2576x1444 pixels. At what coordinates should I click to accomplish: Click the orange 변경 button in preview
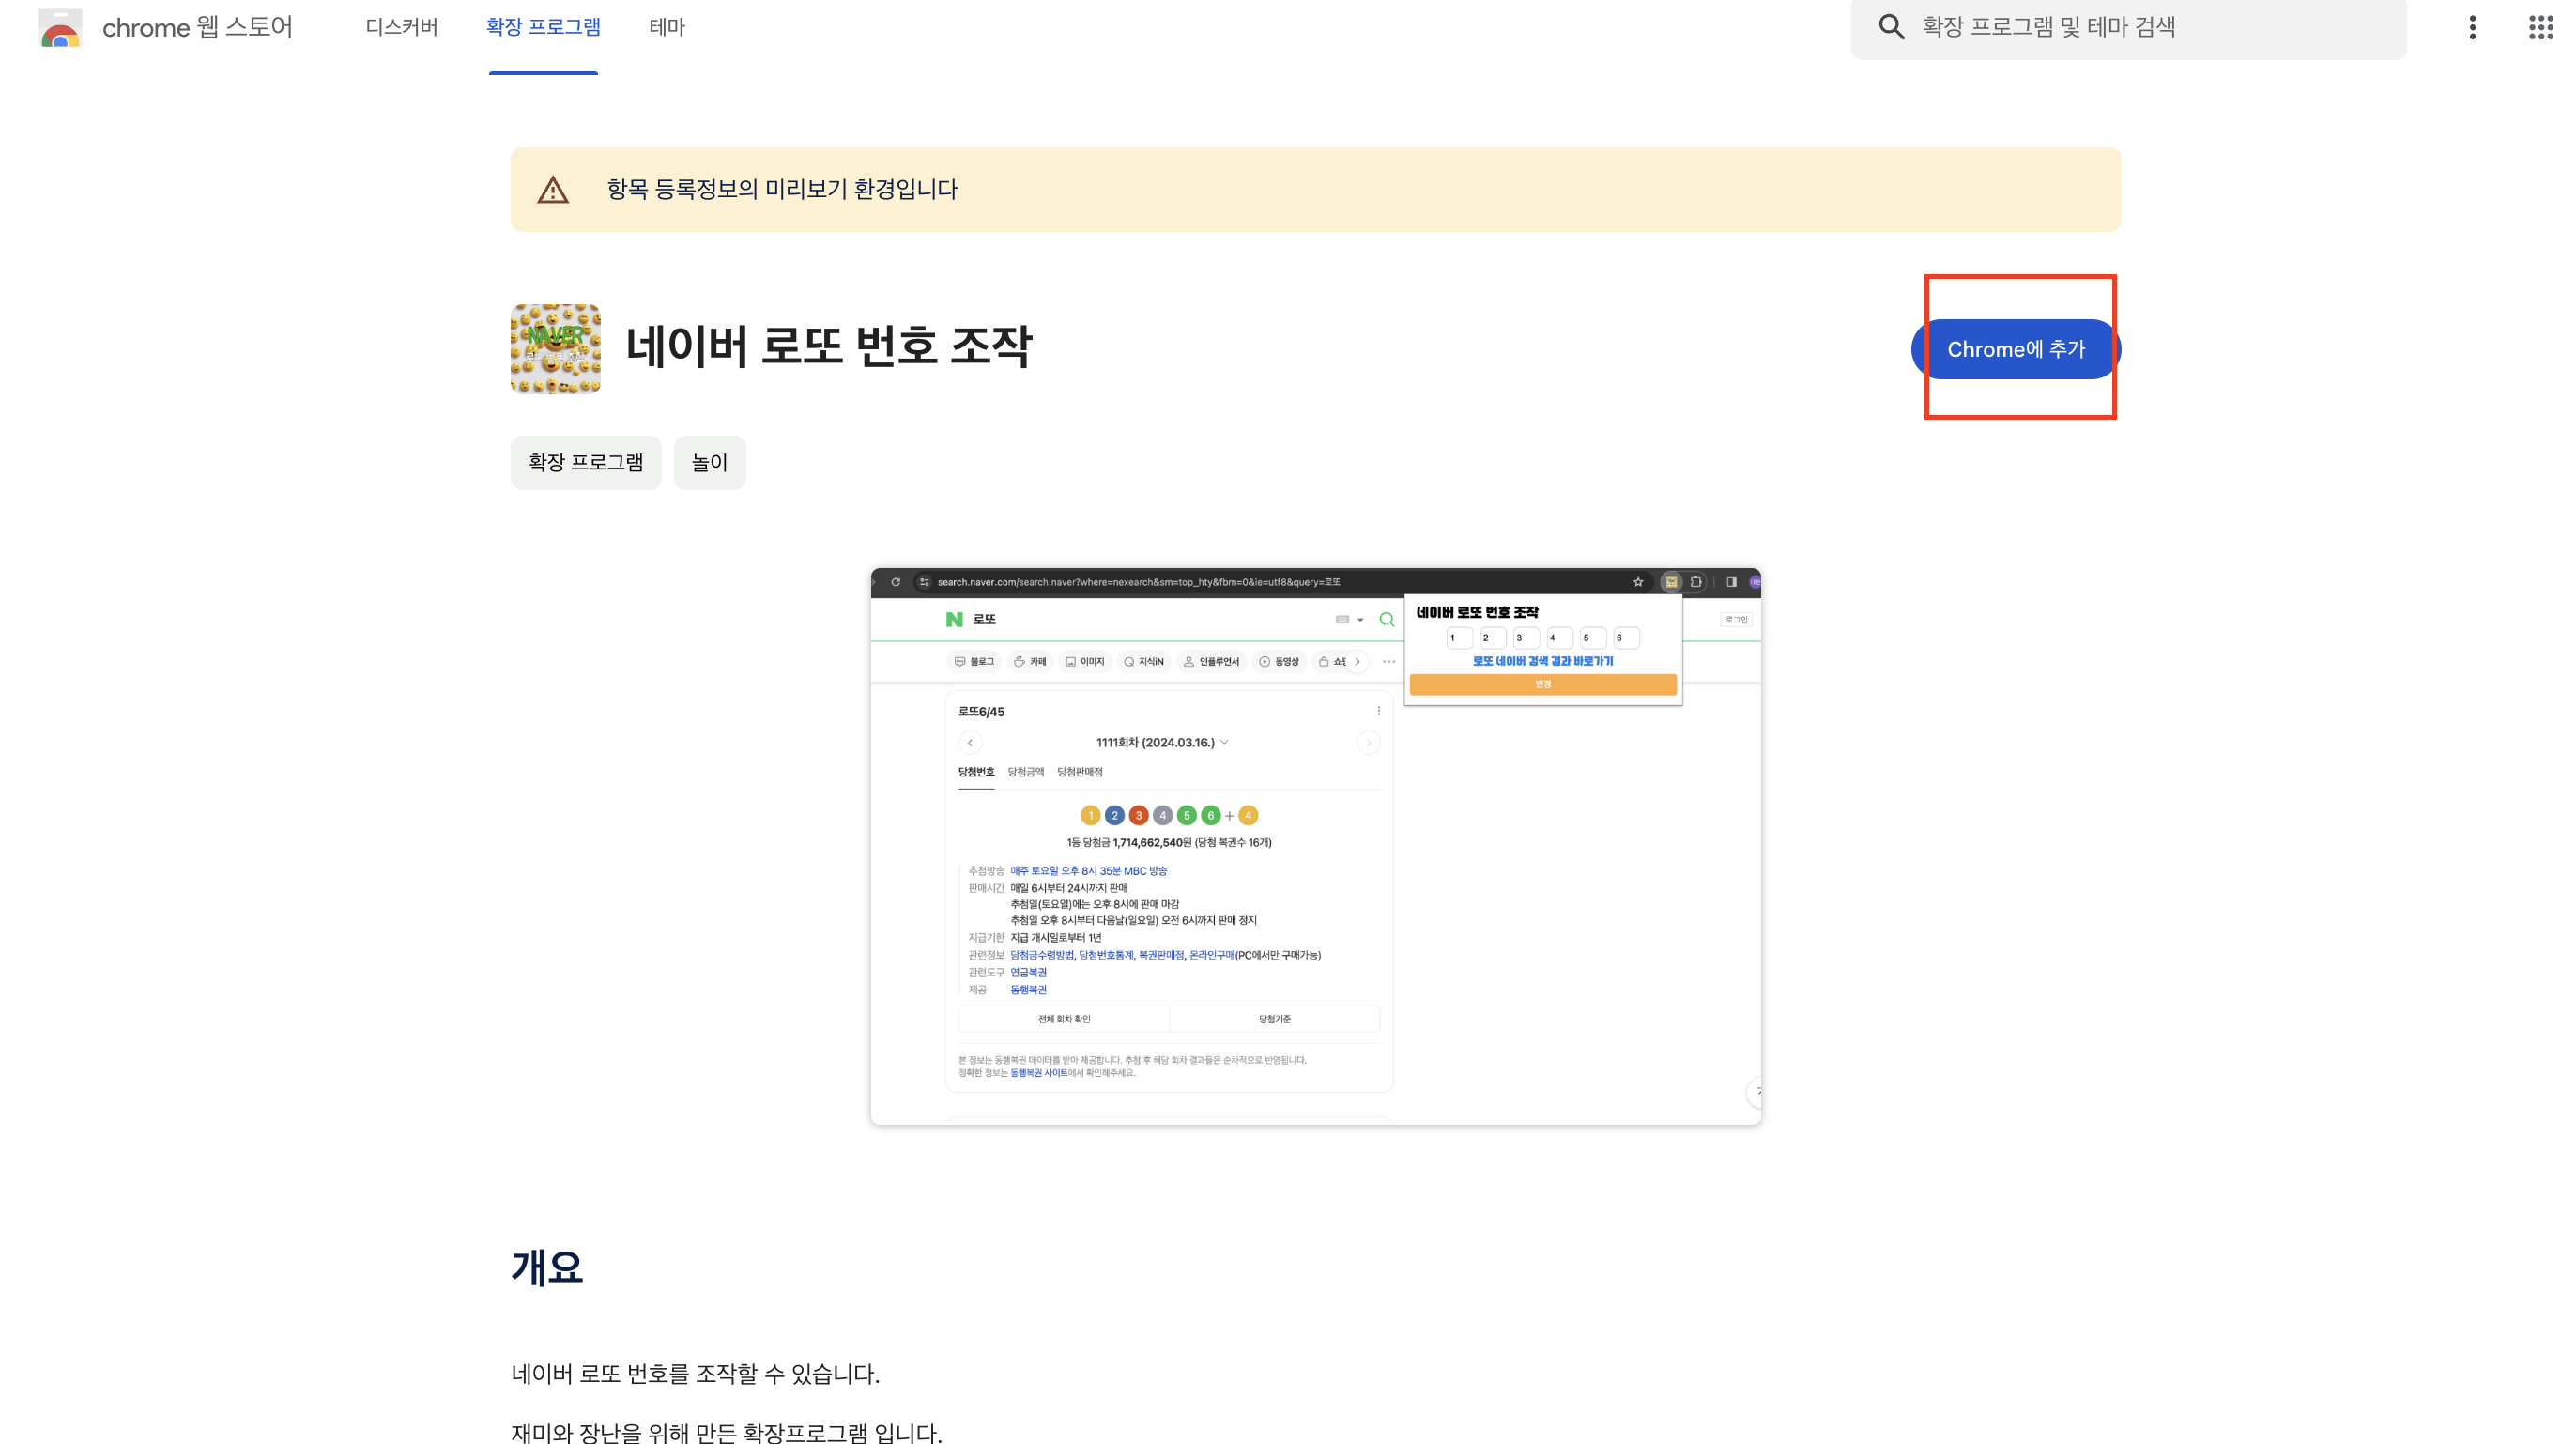click(x=1542, y=684)
